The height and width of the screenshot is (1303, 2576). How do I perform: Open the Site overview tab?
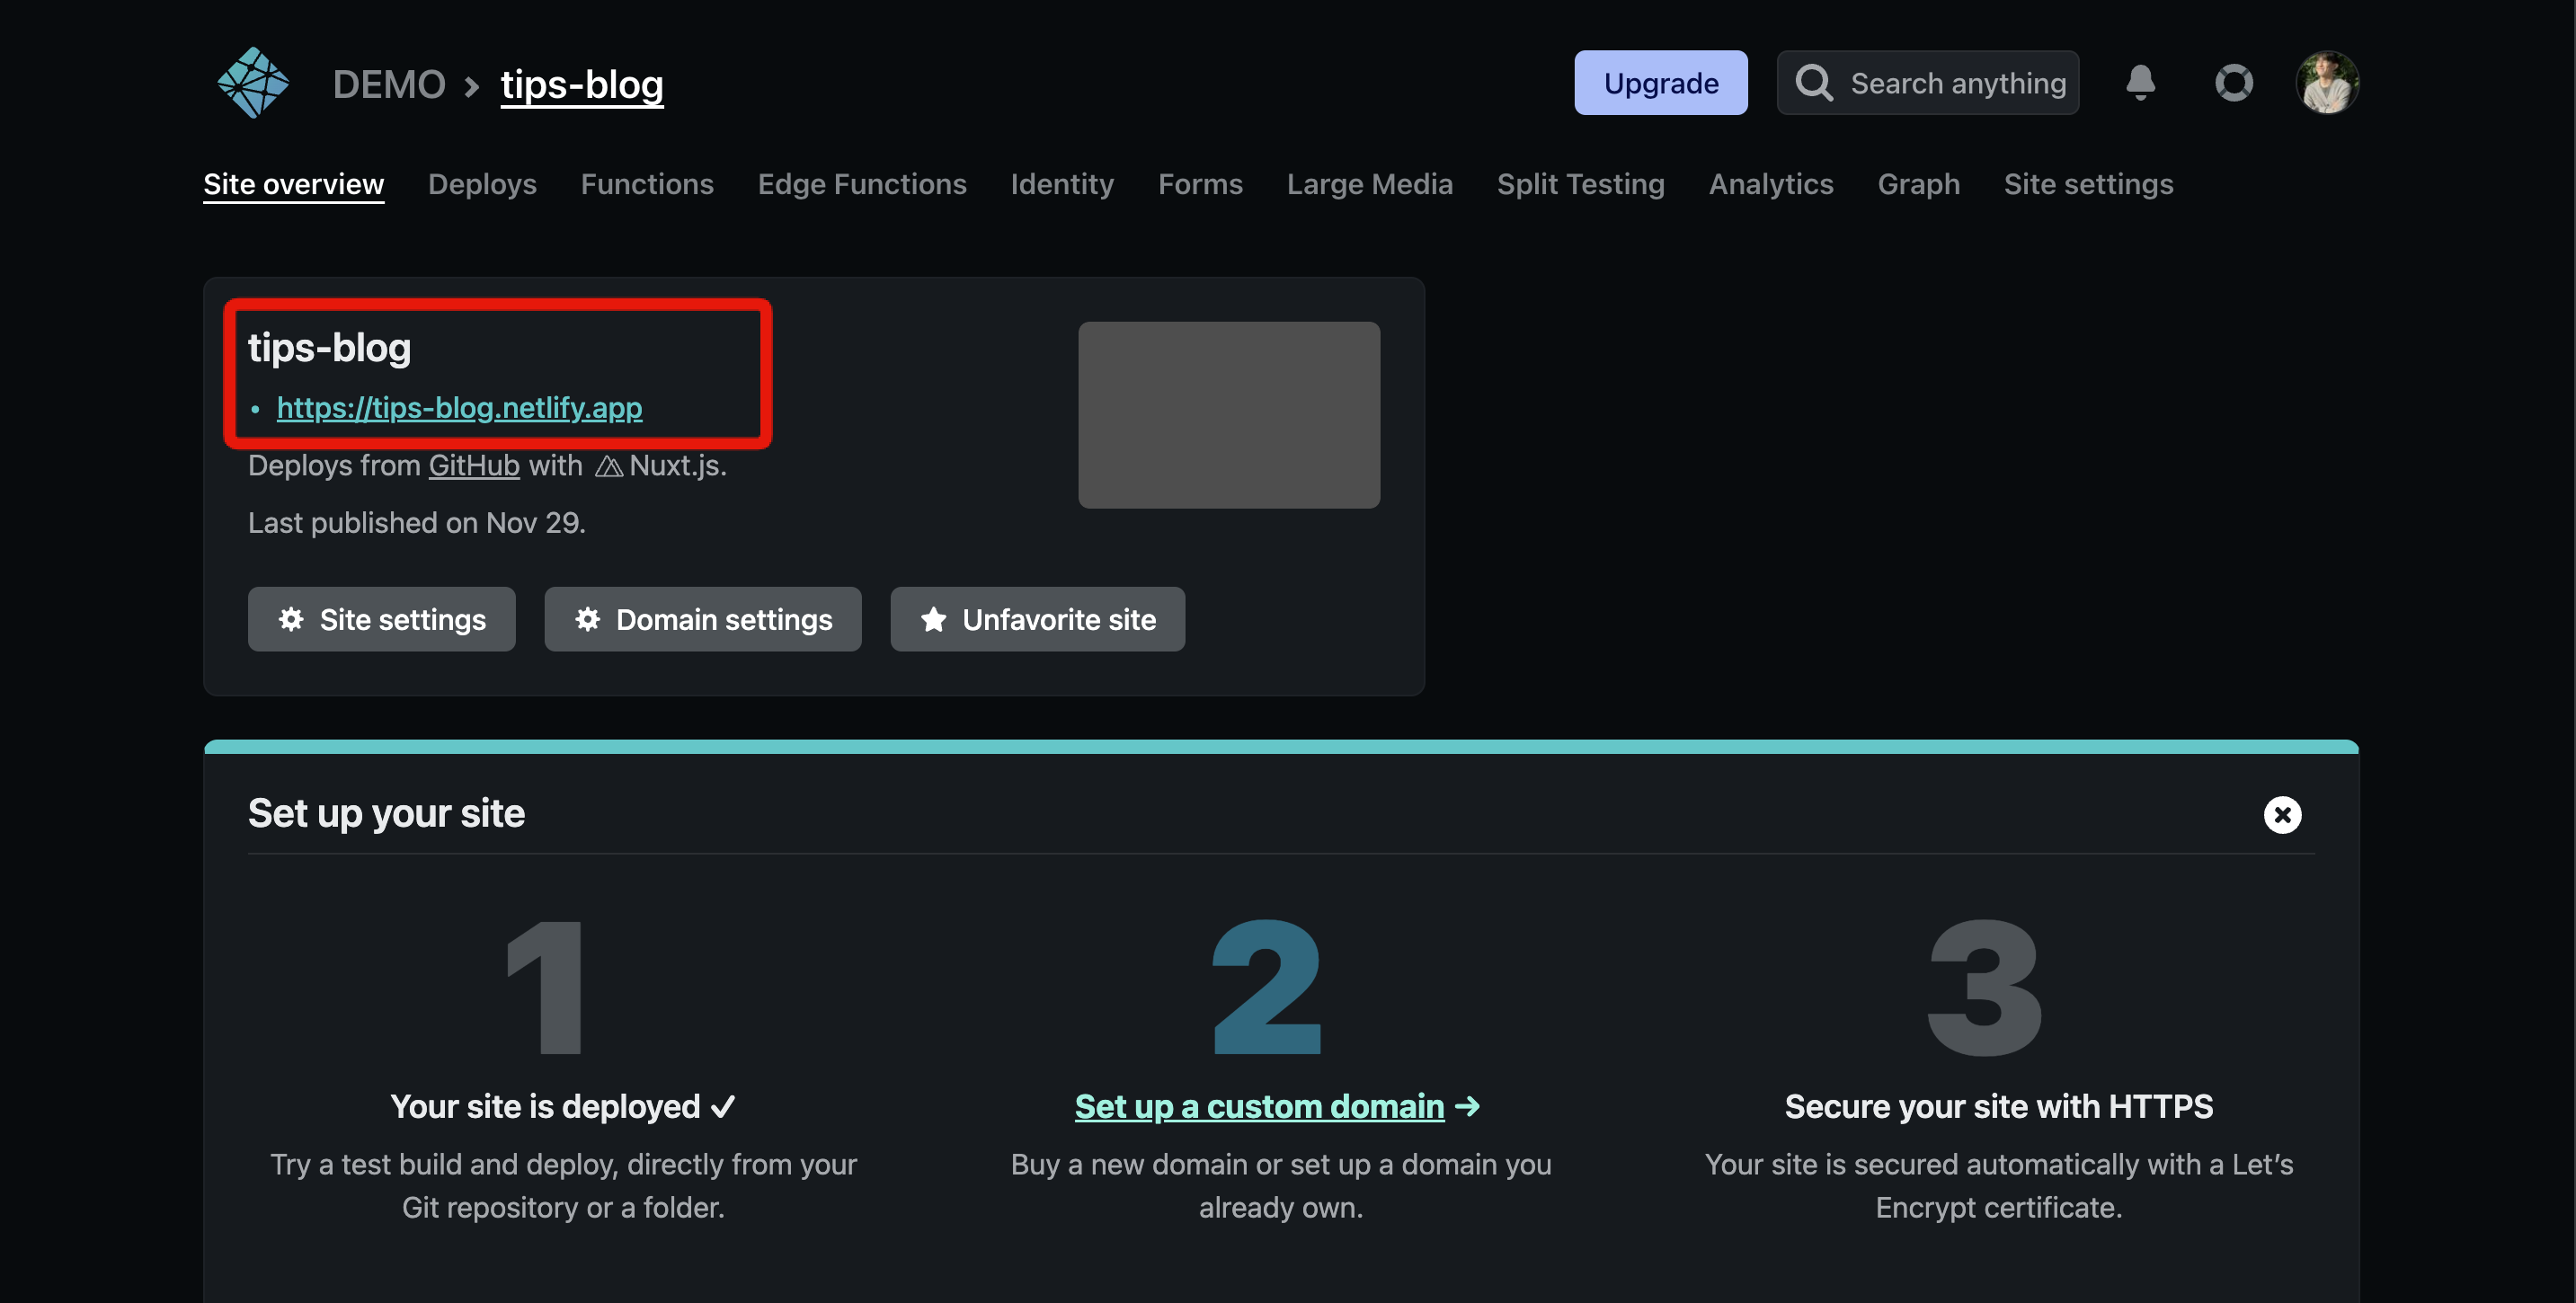point(294,184)
